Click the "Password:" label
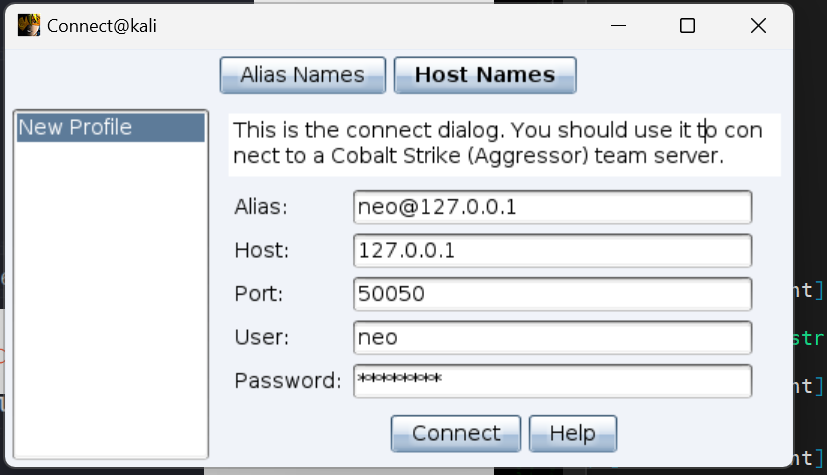The width and height of the screenshot is (827, 475). coord(288,381)
